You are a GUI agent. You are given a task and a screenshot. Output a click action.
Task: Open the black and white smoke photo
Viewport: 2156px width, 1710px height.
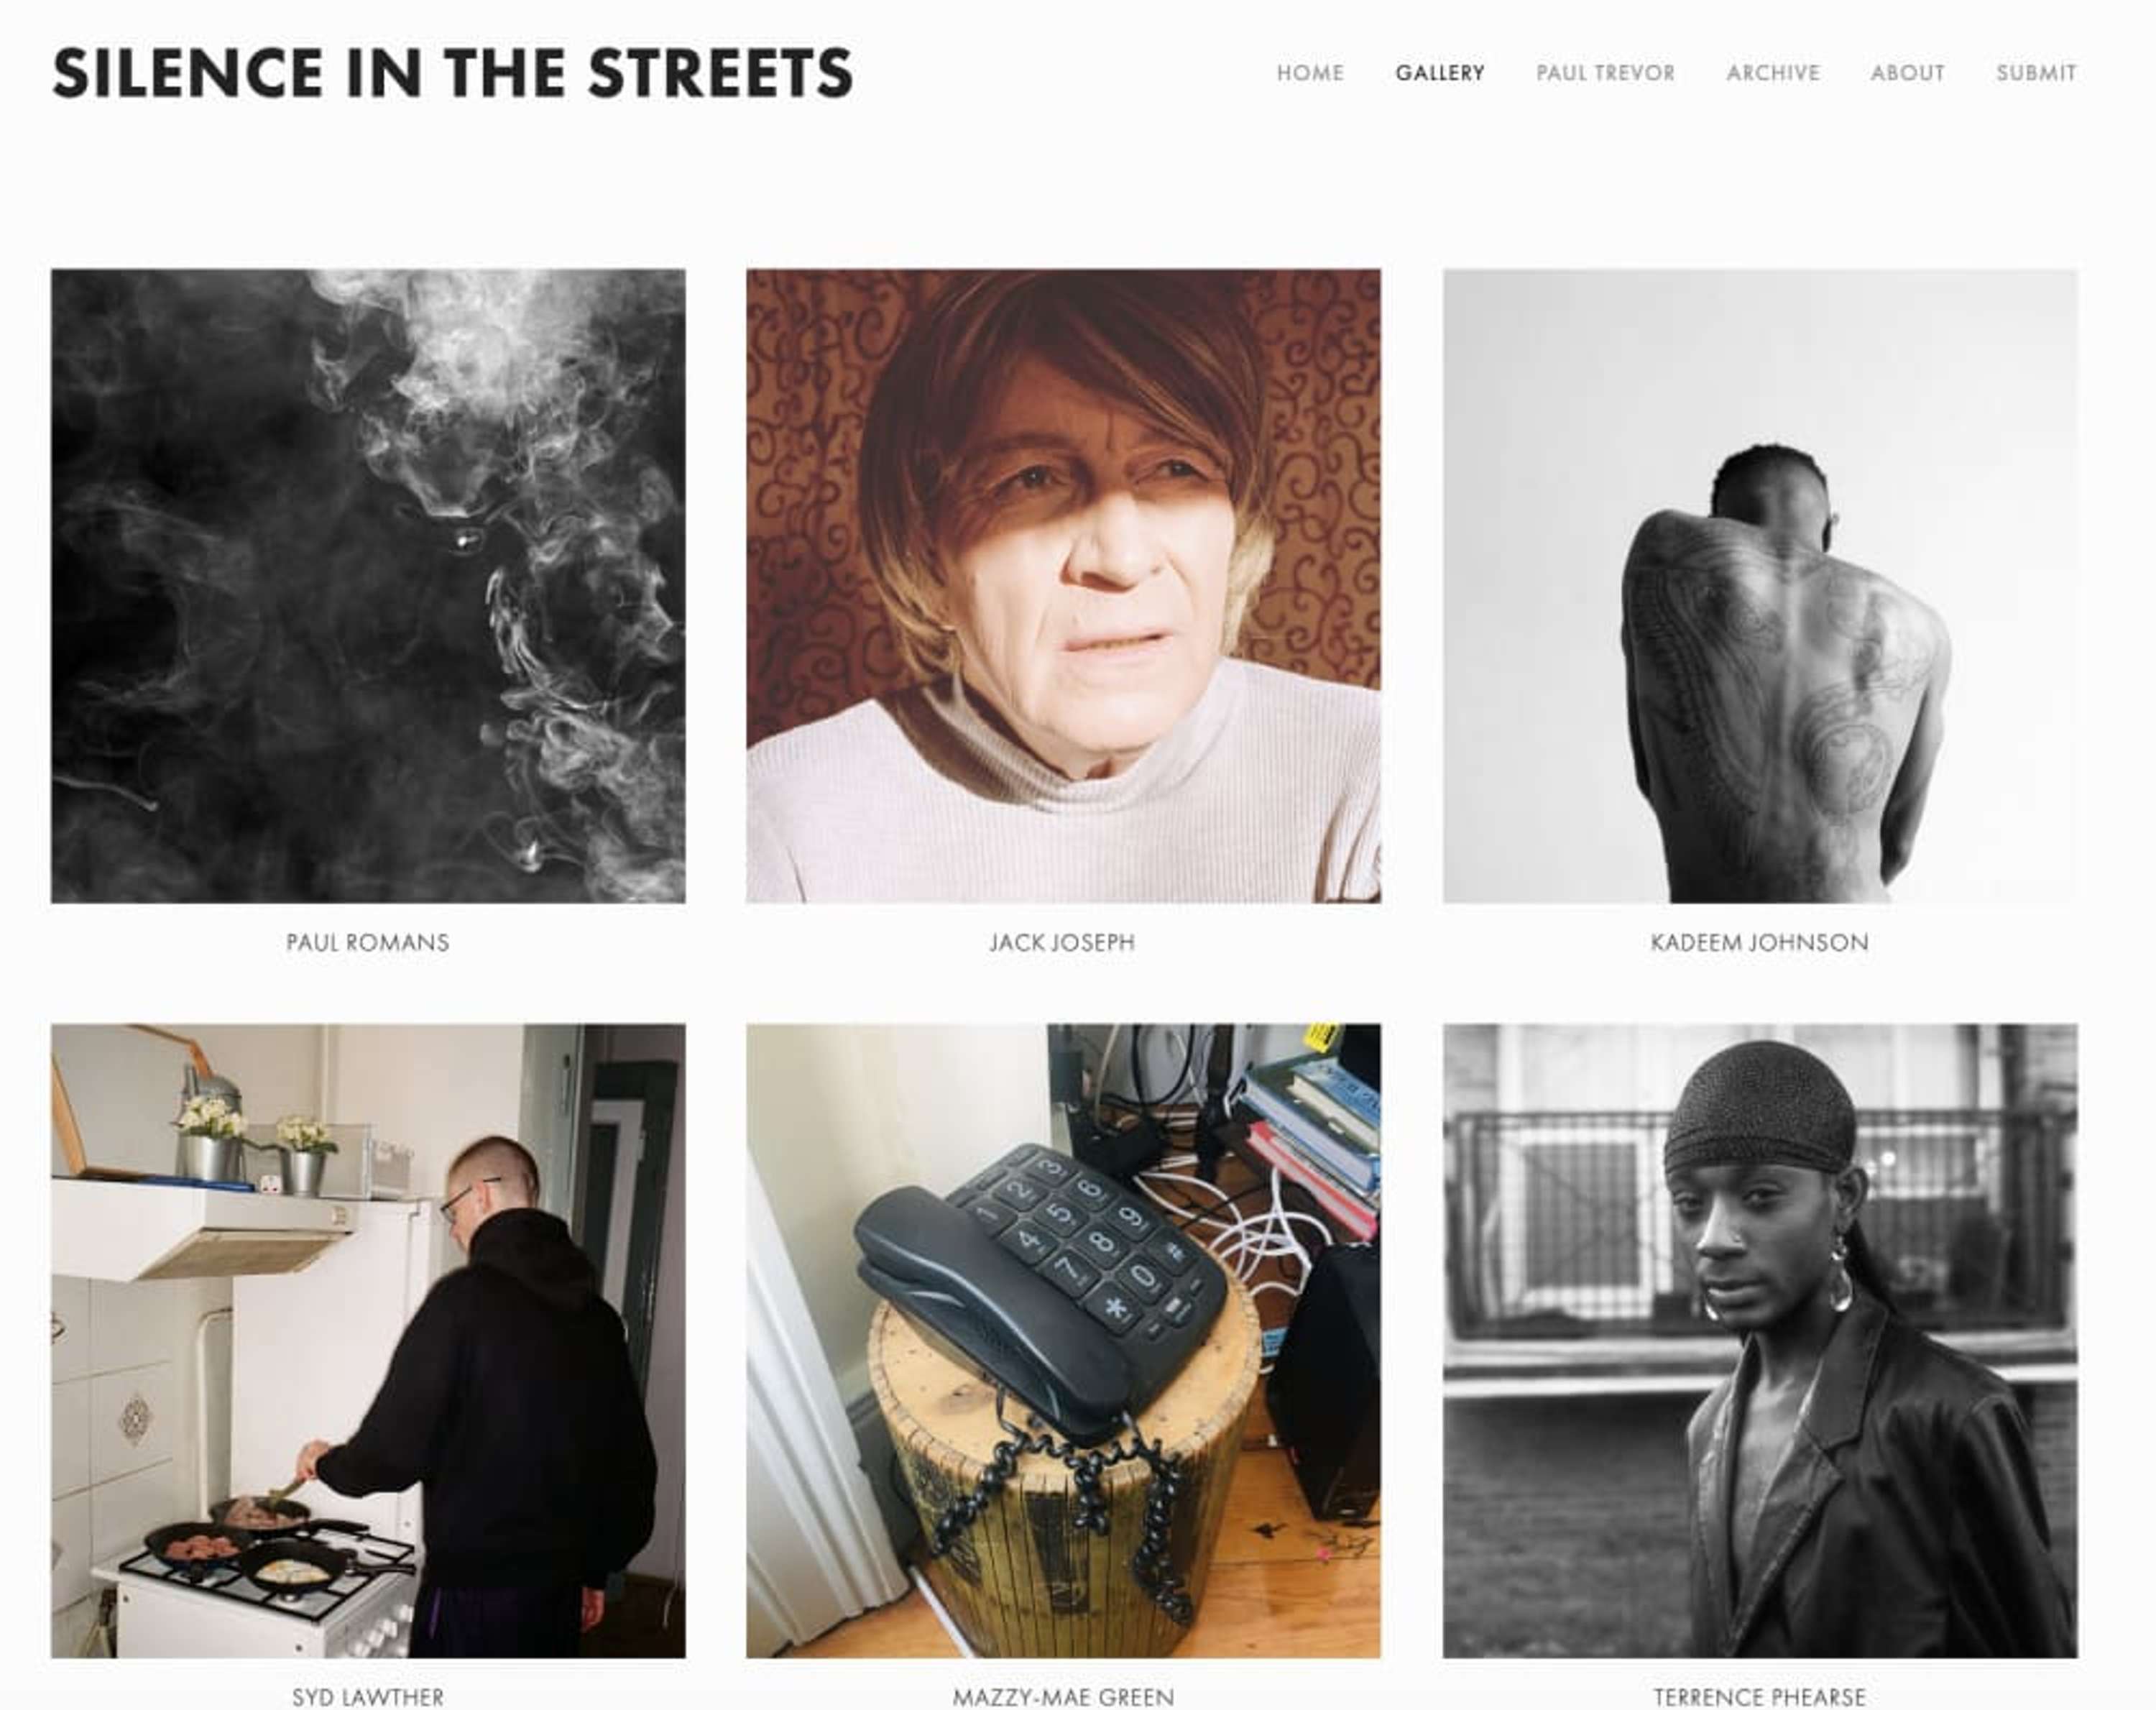pyautogui.click(x=368, y=586)
